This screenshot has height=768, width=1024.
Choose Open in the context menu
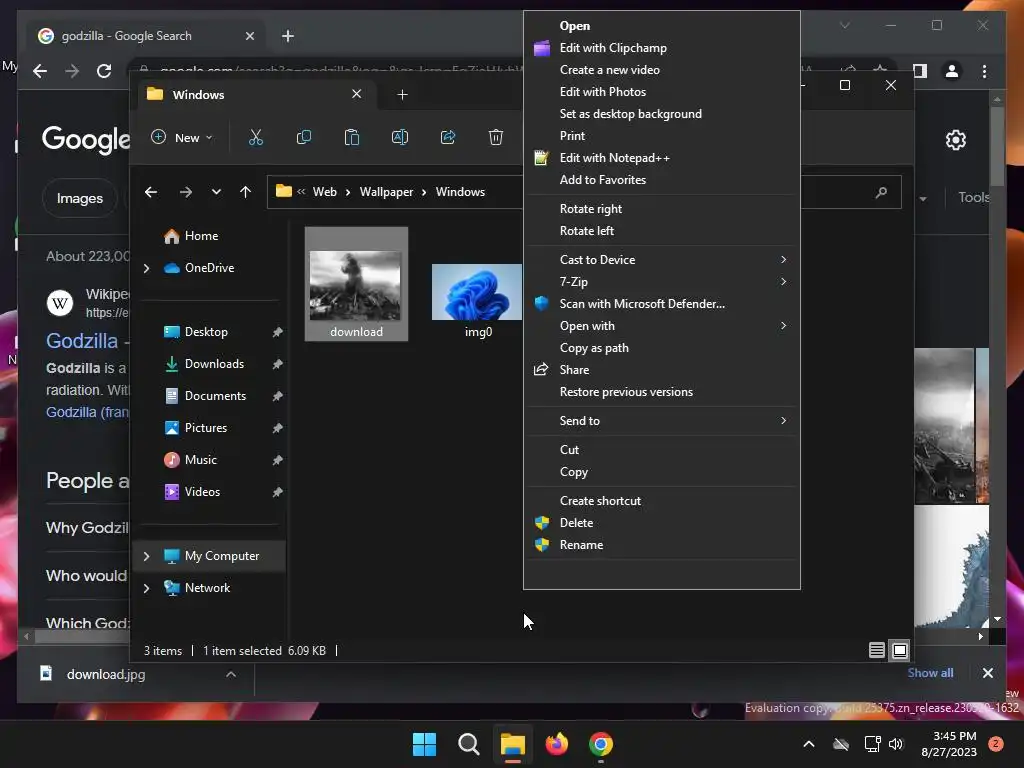[x=662, y=26]
